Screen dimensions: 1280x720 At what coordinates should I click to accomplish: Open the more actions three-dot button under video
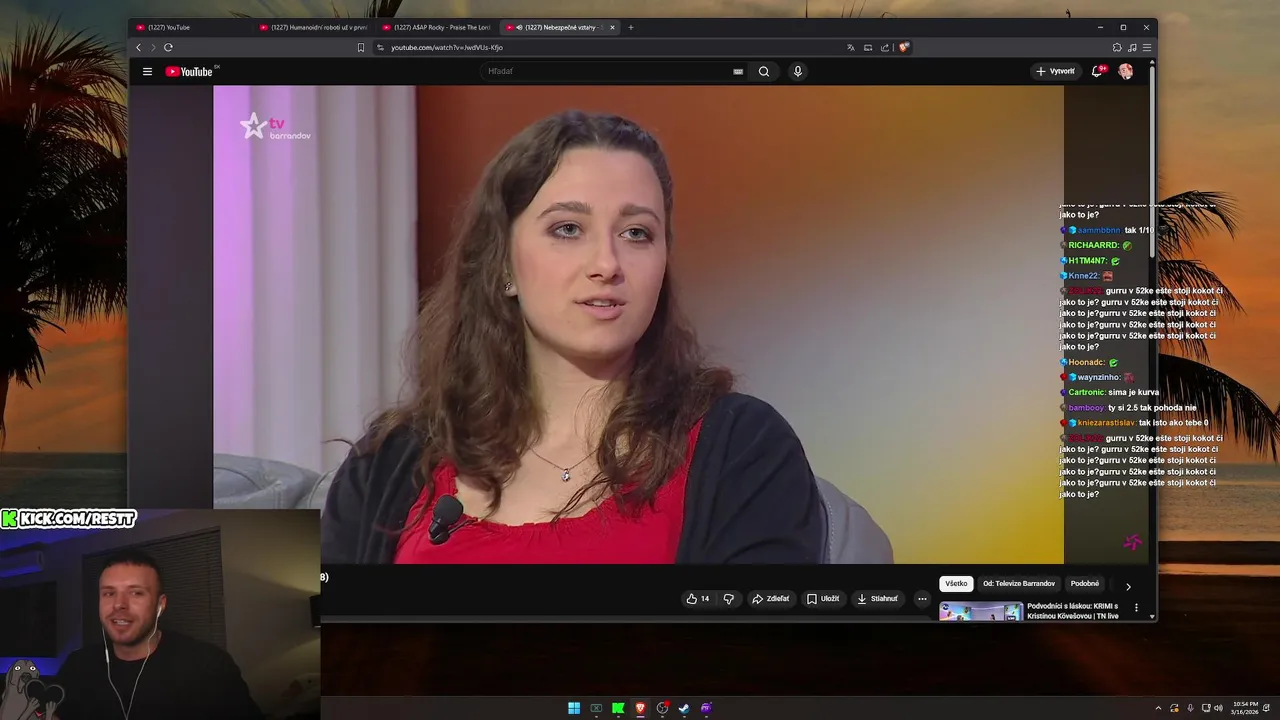922,599
